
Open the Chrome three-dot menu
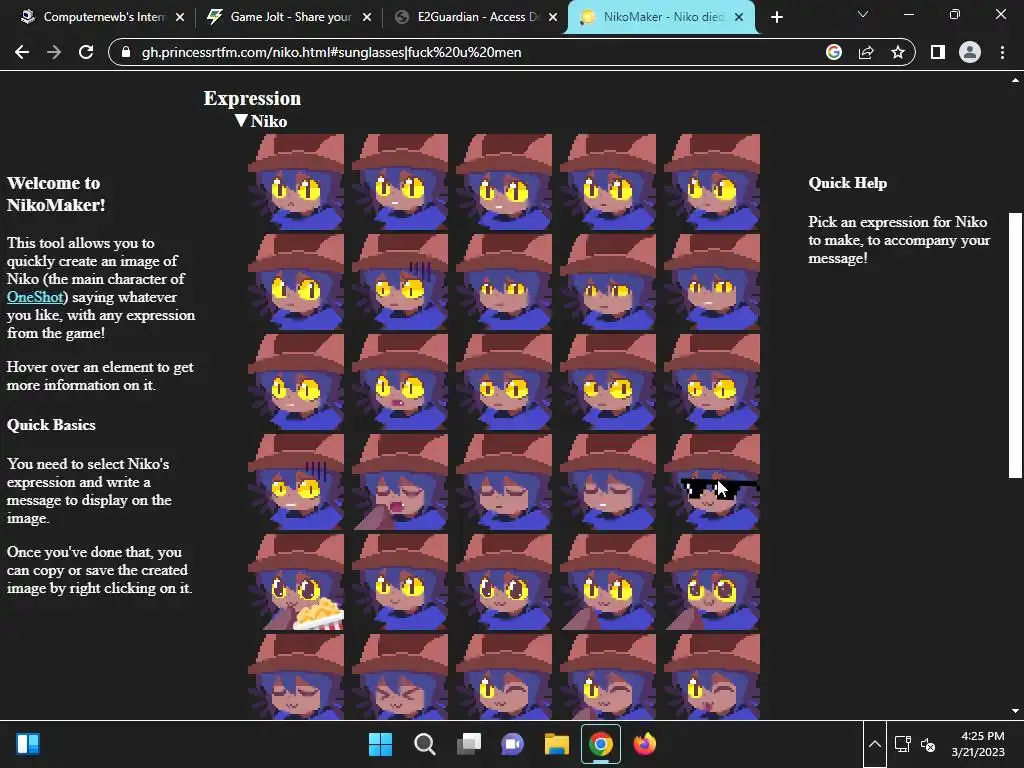point(1002,52)
